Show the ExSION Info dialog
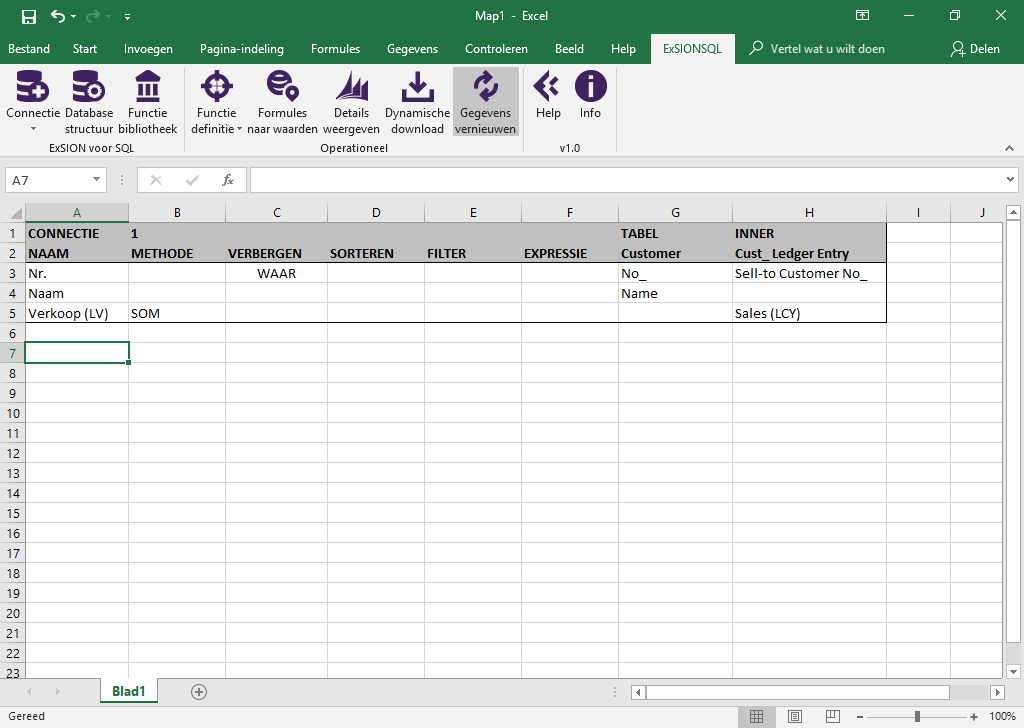This screenshot has width=1024, height=728. (x=590, y=95)
